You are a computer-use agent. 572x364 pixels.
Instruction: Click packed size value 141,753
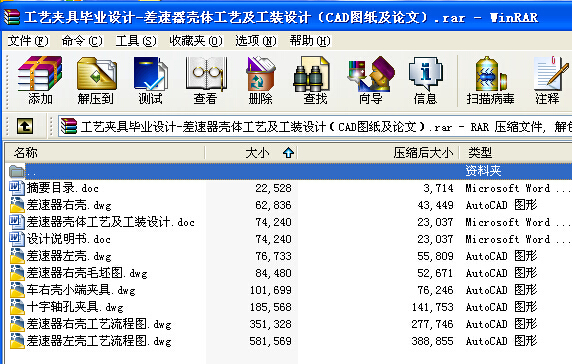(433, 307)
